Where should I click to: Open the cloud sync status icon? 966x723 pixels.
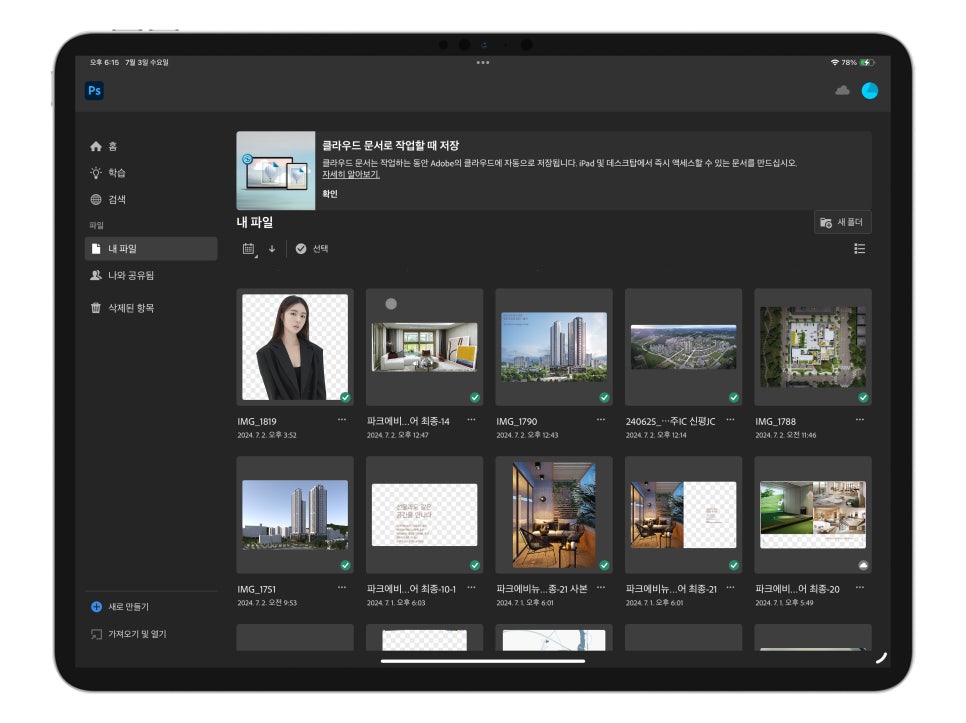pos(842,91)
